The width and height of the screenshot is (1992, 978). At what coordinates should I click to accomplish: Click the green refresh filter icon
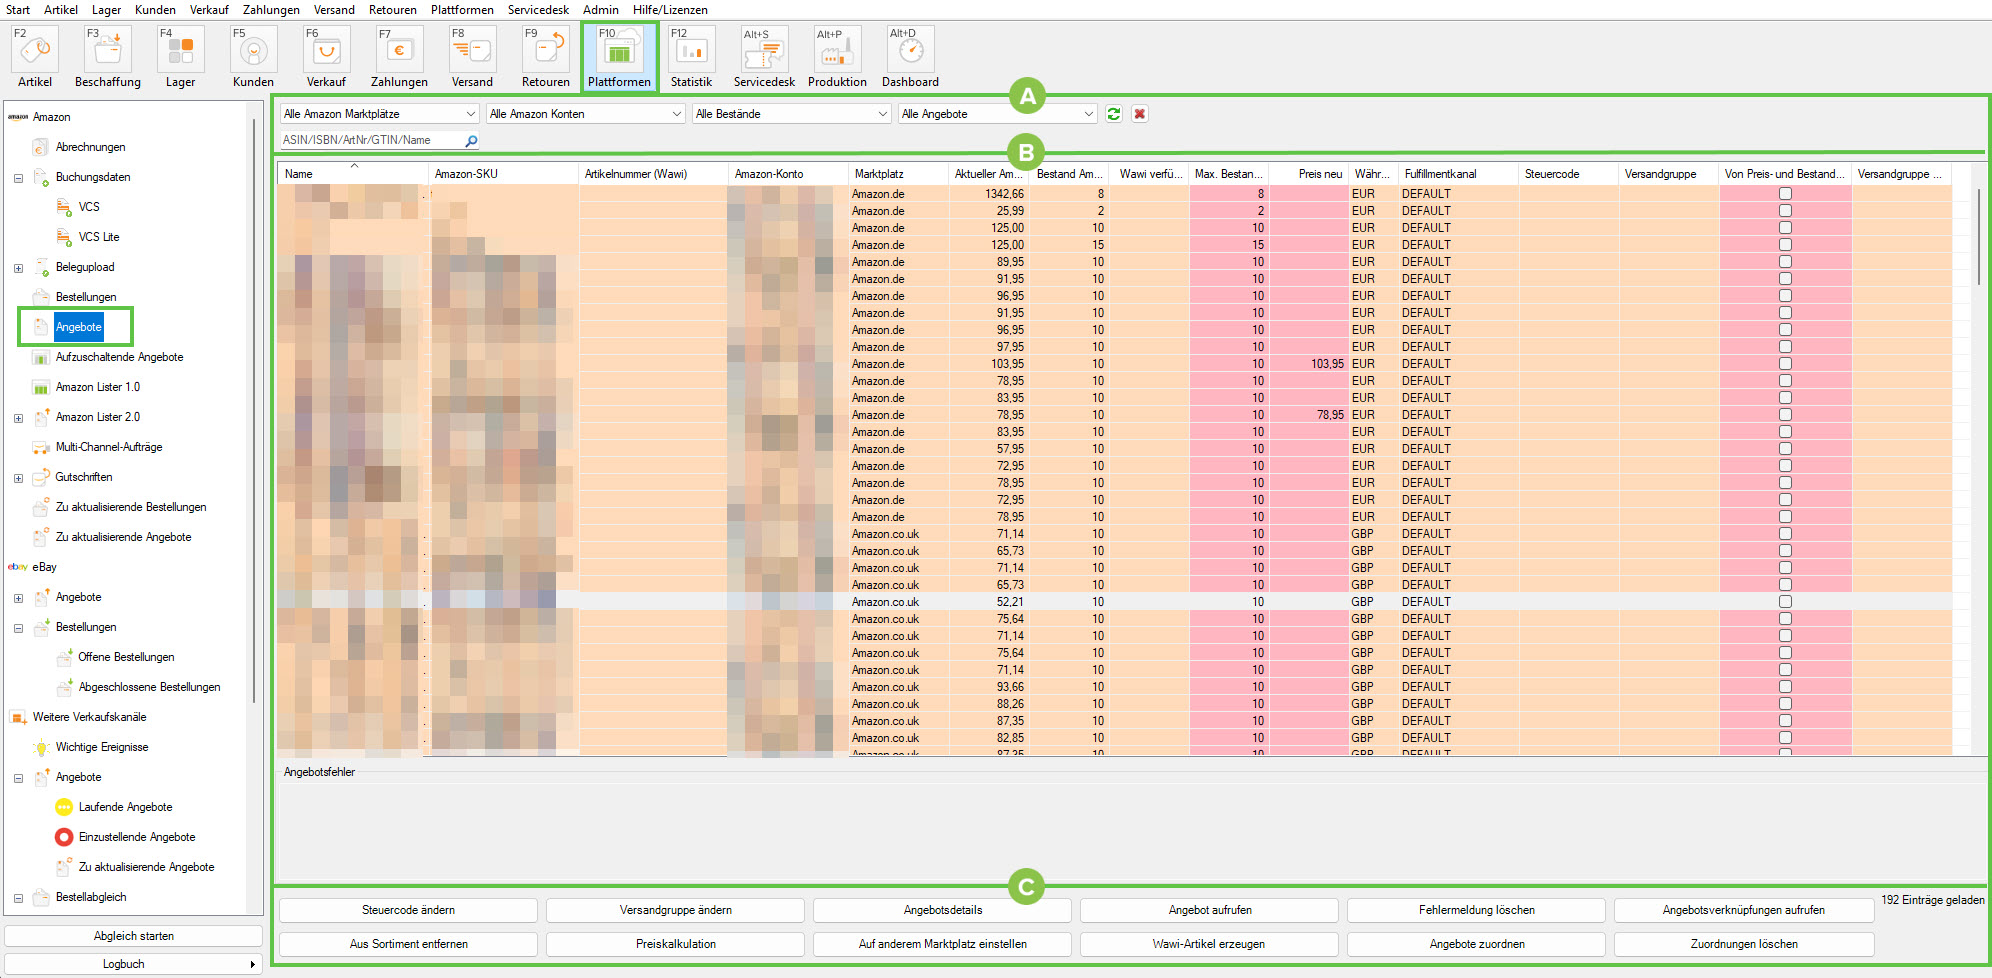coord(1114,114)
